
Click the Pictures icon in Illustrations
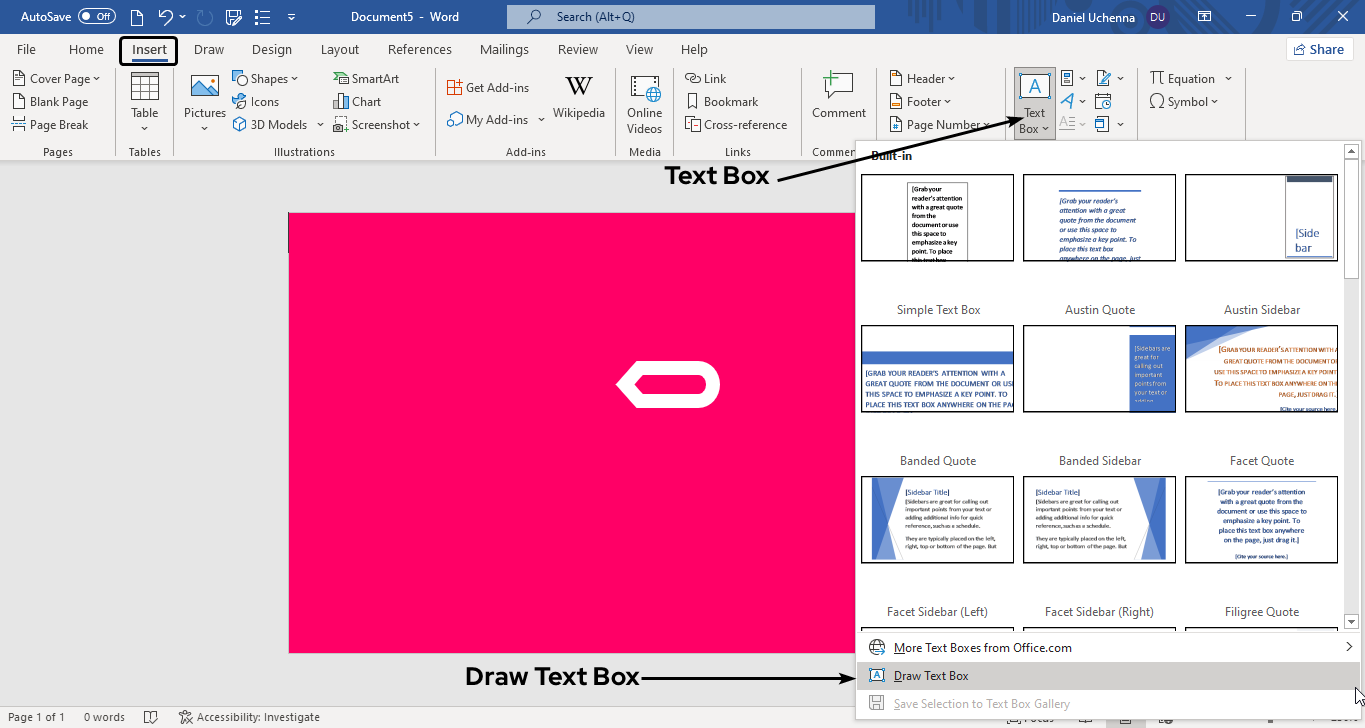[204, 88]
